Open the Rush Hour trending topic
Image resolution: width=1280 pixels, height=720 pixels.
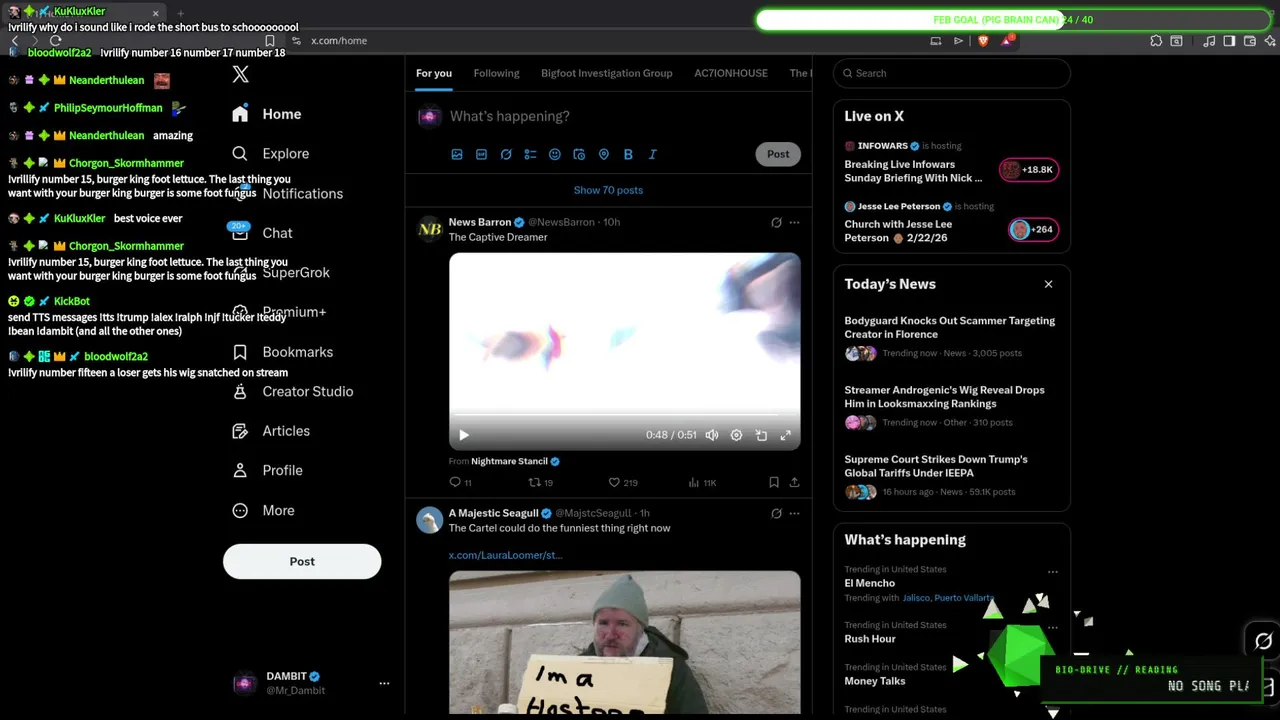(870, 639)
